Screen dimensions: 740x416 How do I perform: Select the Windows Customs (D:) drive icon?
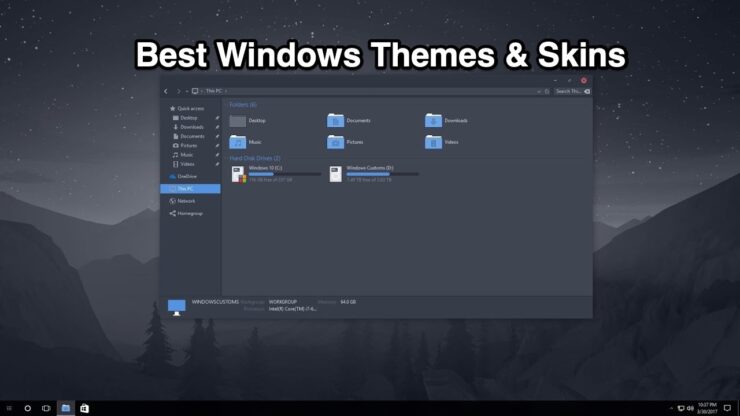336,174
